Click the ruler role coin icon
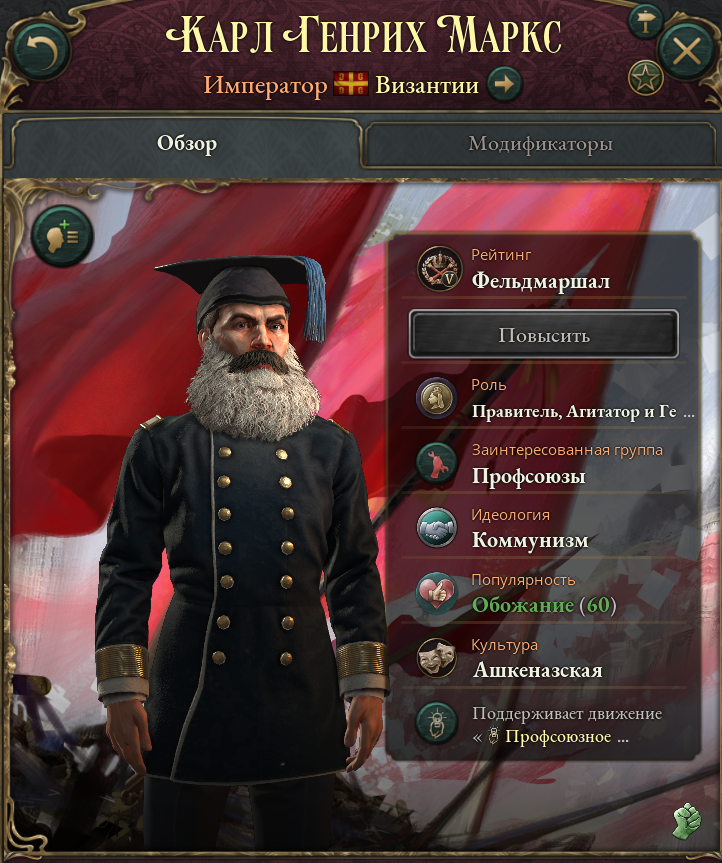 coord(436,398)
